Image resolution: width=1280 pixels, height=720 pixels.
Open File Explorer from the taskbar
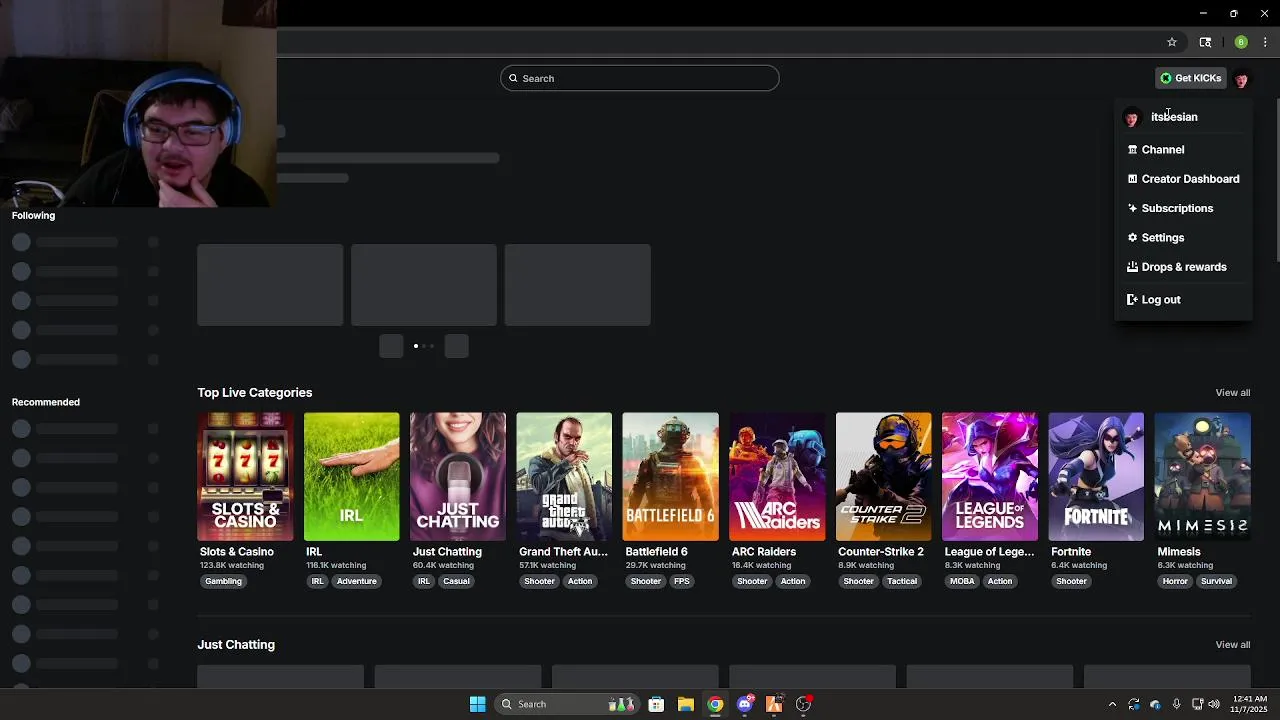685,704
